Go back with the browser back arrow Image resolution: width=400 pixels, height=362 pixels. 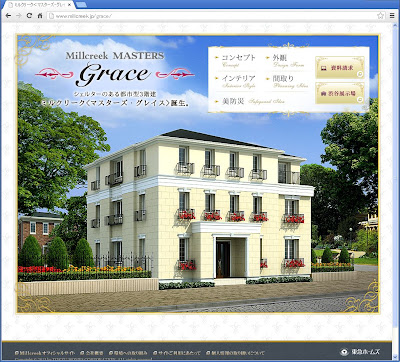(x=8, y=16)
